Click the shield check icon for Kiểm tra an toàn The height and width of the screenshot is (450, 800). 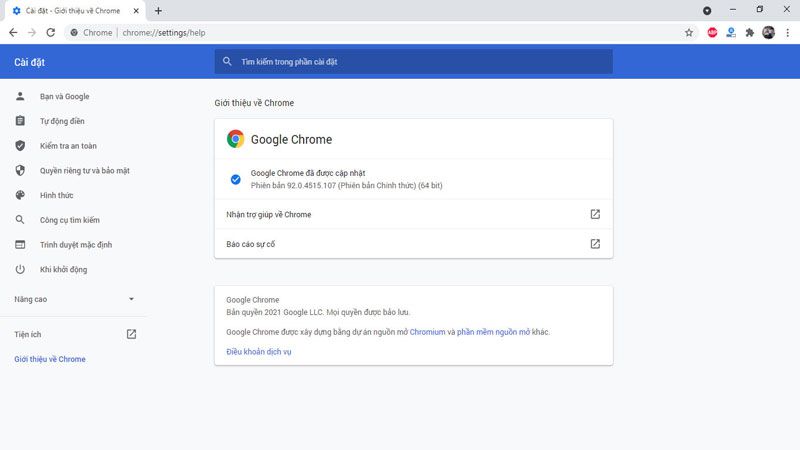click(x=20, y=146)
